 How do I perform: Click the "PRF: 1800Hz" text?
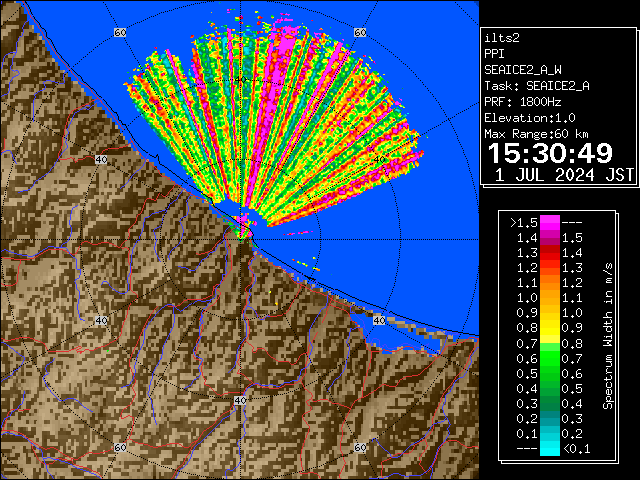[x=522, y=102]
